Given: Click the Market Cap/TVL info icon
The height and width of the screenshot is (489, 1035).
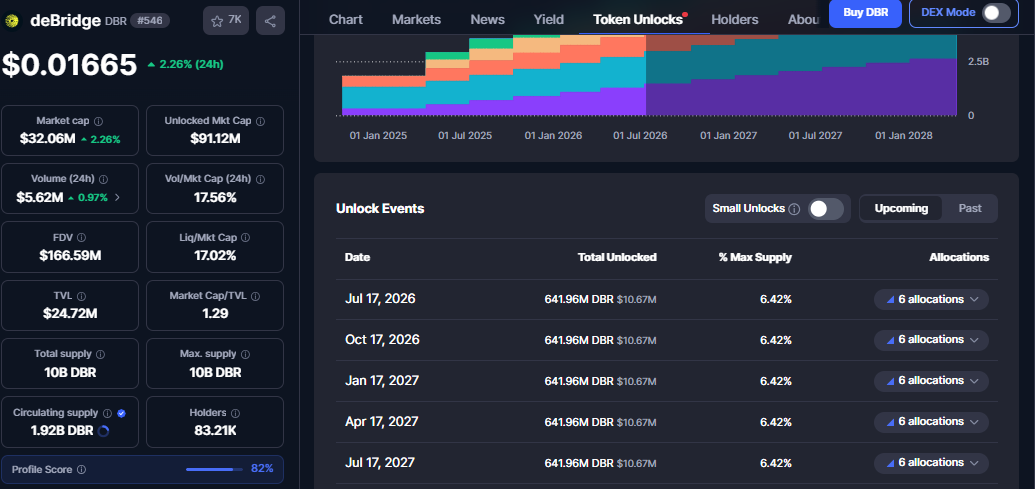Looking at the screenshot, I should point(255,296).
